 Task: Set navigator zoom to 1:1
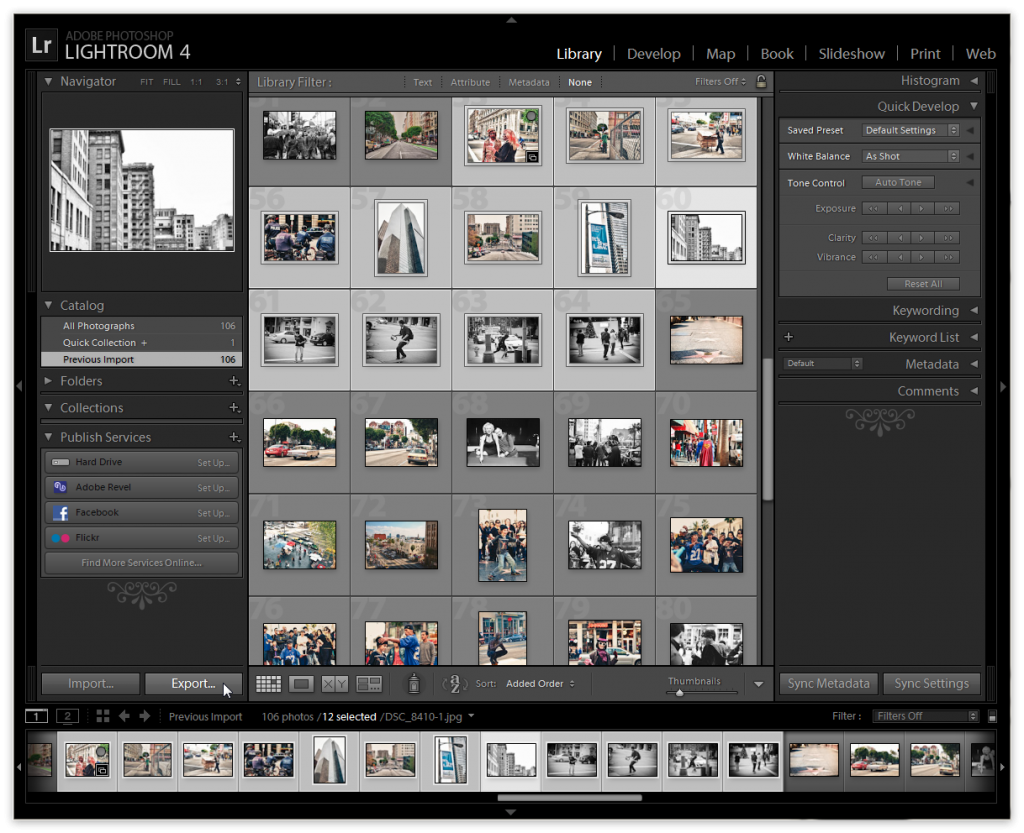click(x=196, y=82)
